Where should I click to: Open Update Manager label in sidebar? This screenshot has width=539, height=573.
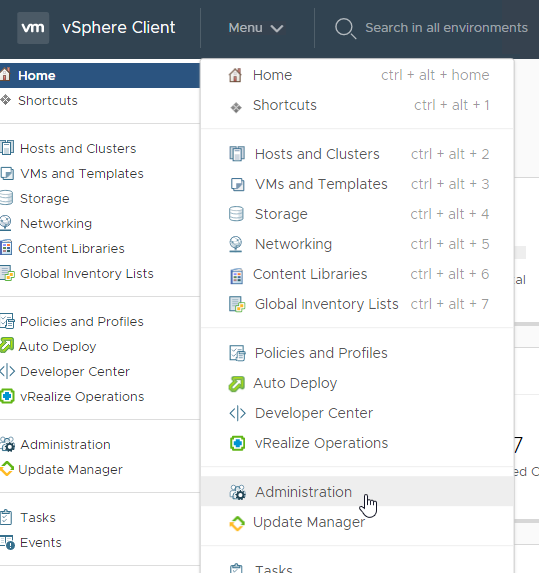[x=71, y=470]
